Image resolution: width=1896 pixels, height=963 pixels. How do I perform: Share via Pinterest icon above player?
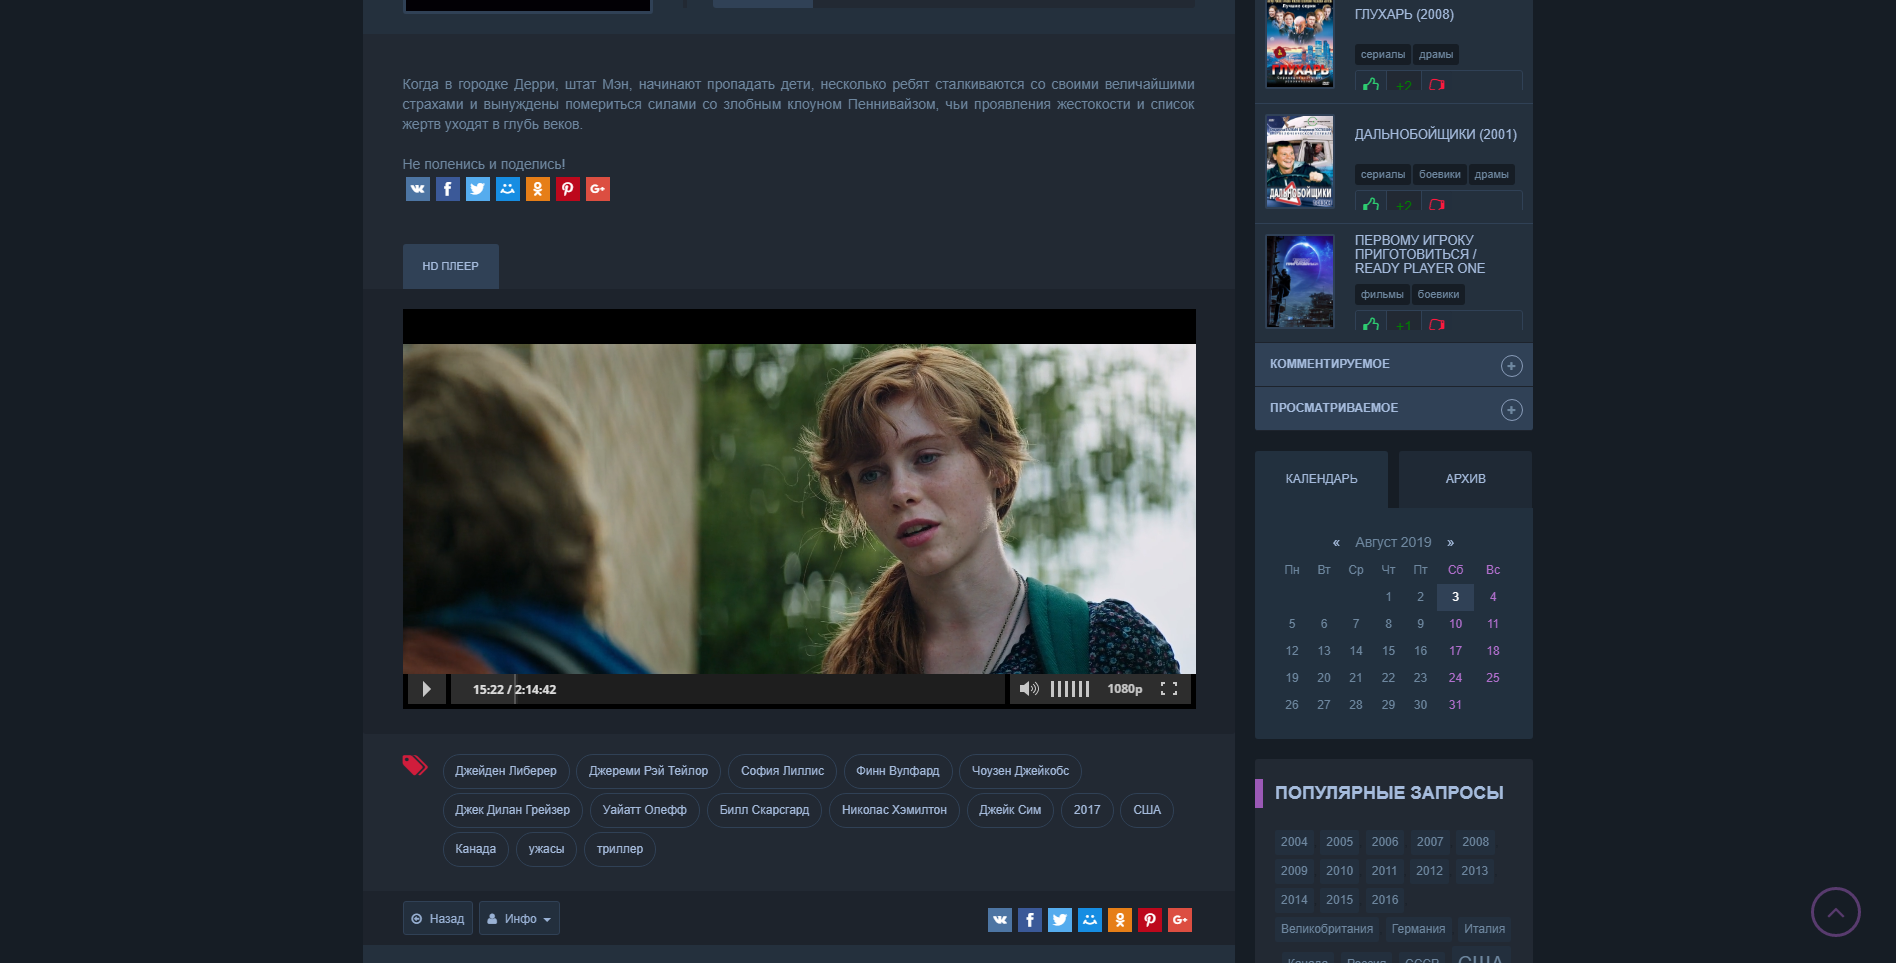pos(567,189)
